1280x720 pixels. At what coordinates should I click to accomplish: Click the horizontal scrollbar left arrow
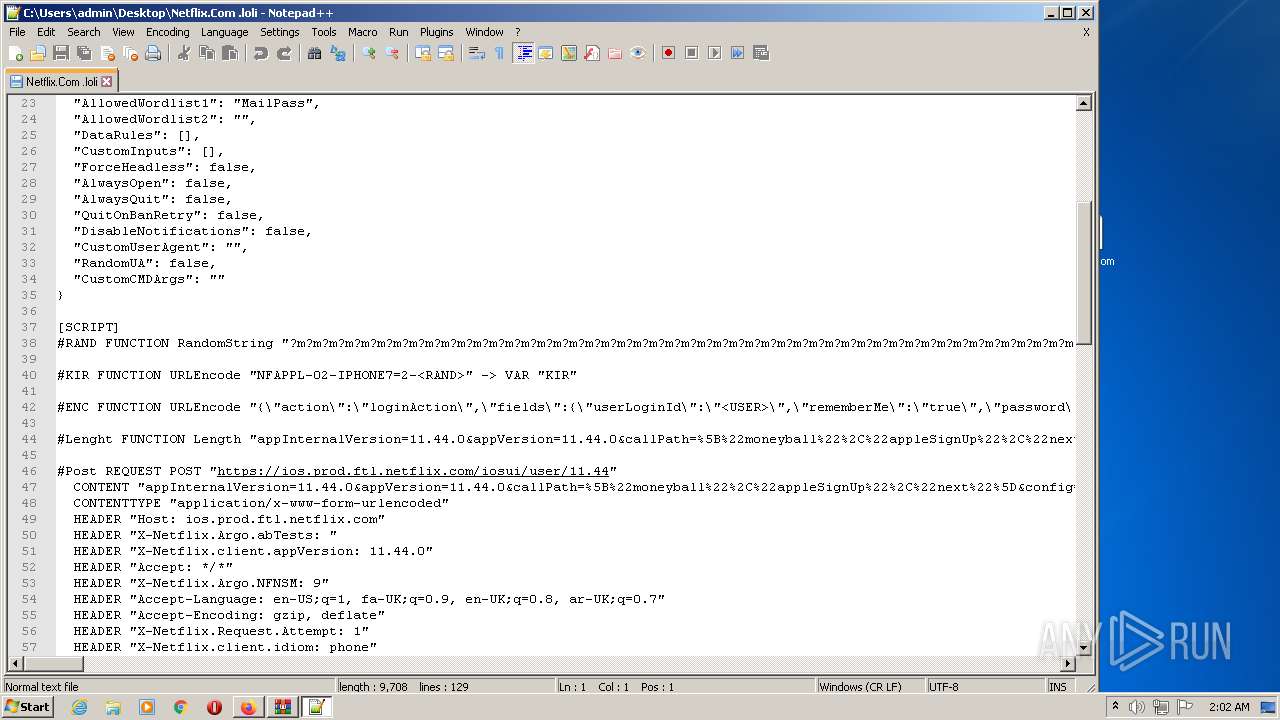[x=15, y=664]
